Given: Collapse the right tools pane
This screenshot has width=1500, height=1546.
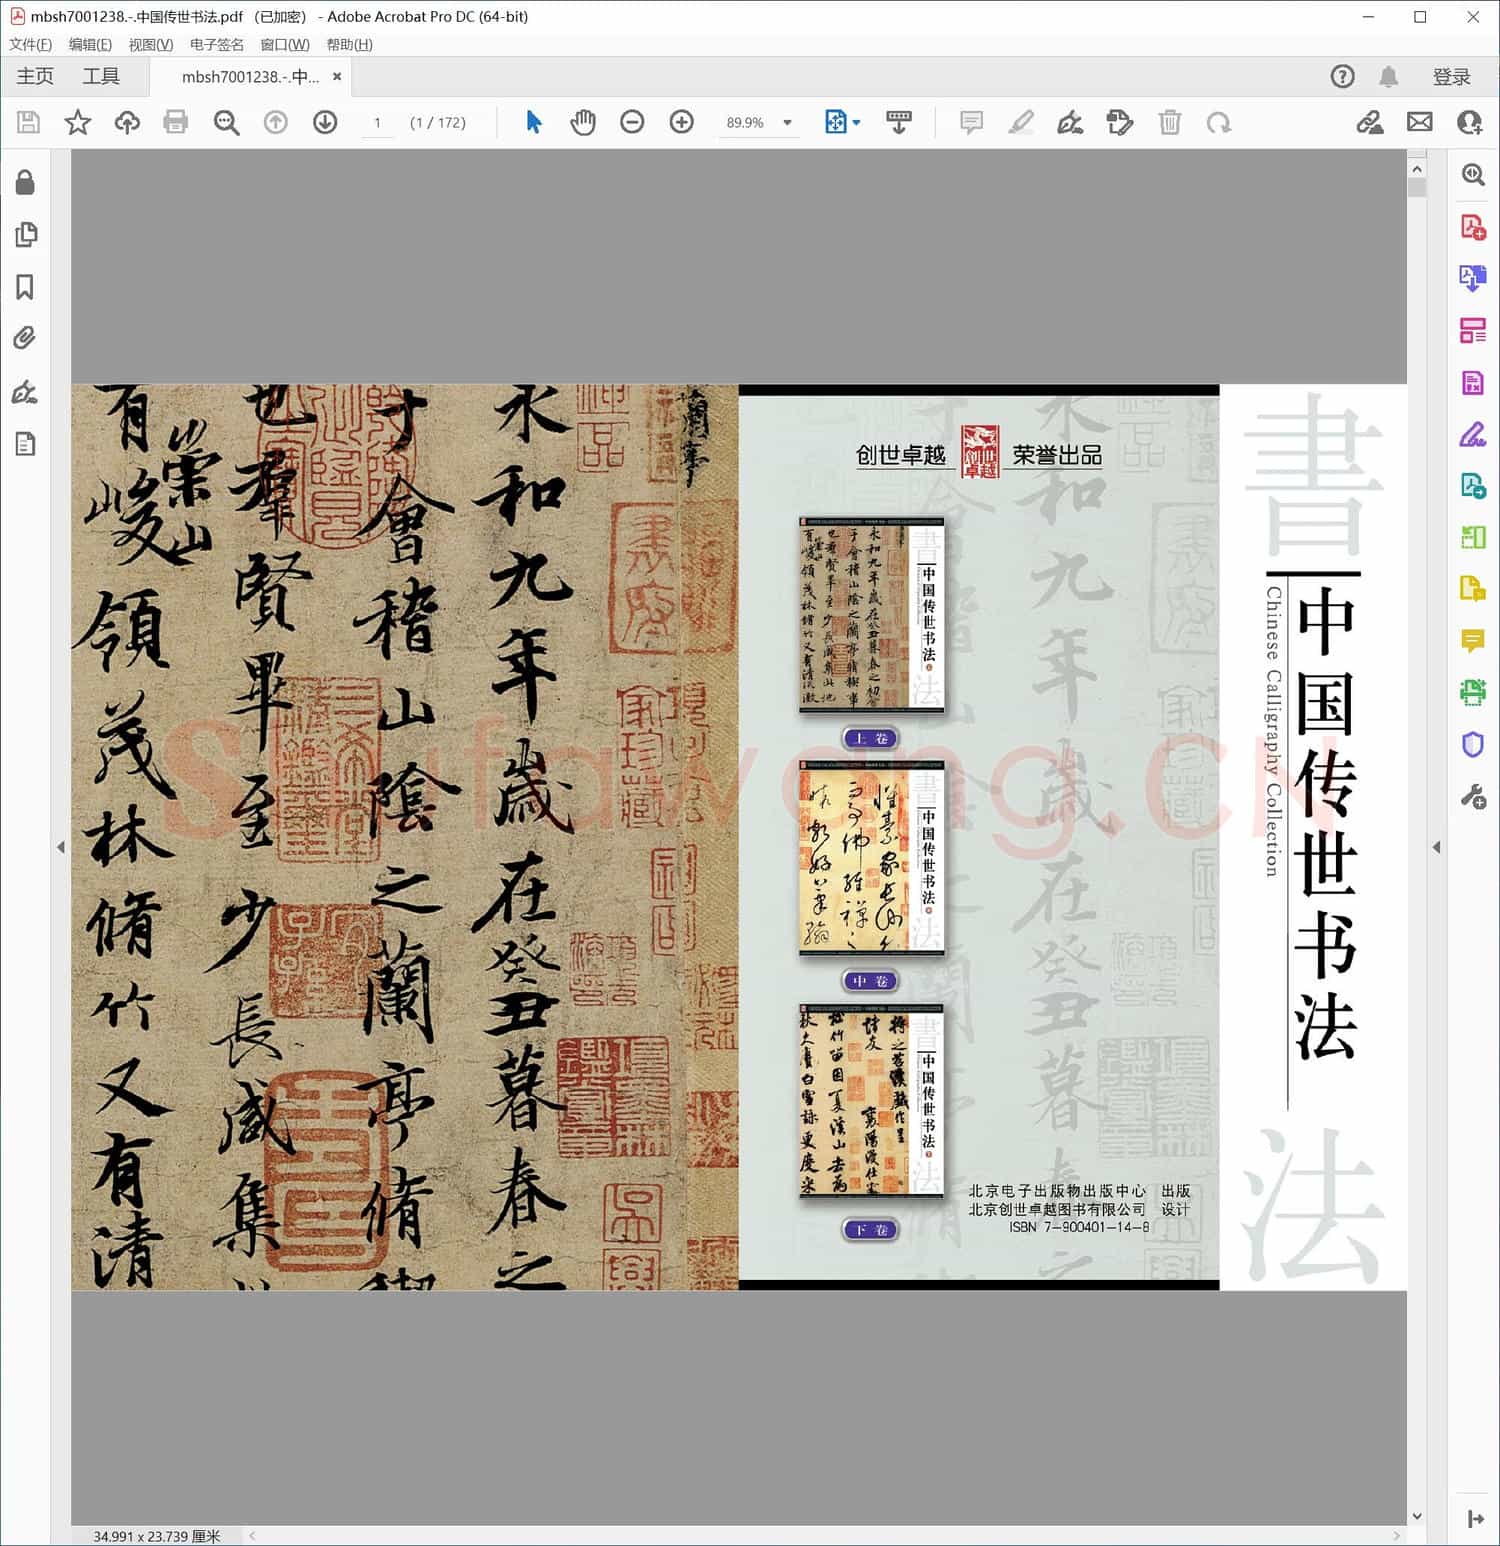Looking at the screenshot, I should click(1437, 847).
